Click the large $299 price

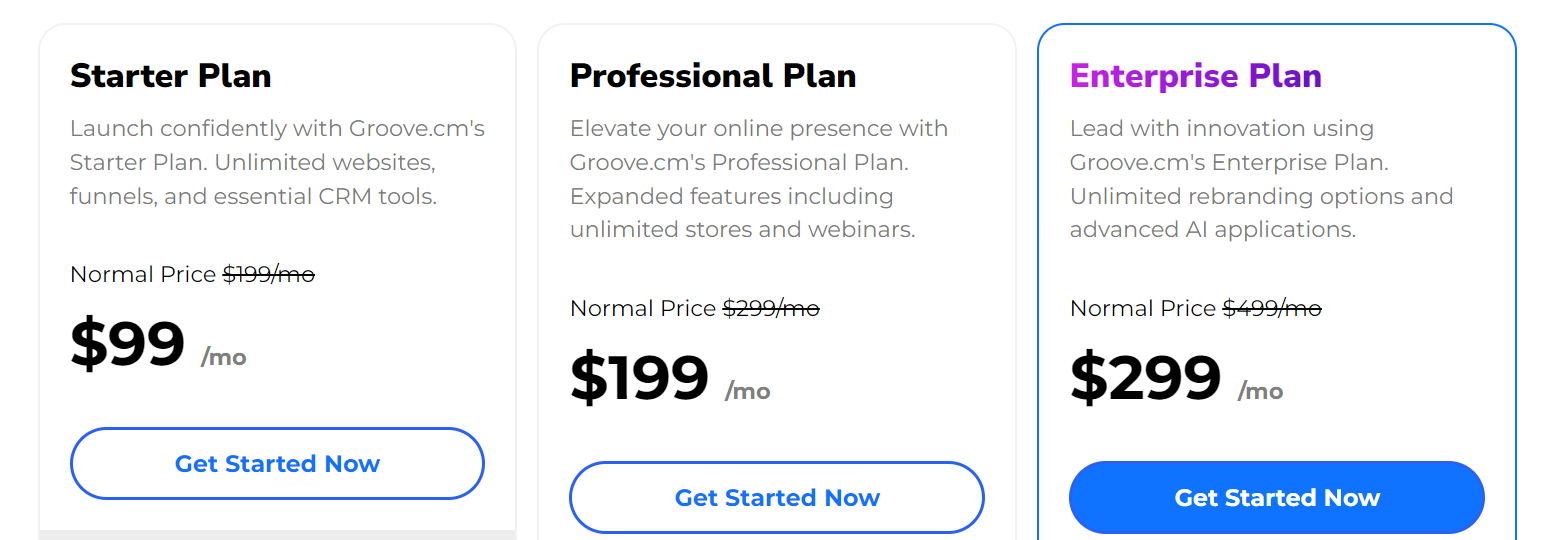pyautogui.click(x=1146, y=378)
